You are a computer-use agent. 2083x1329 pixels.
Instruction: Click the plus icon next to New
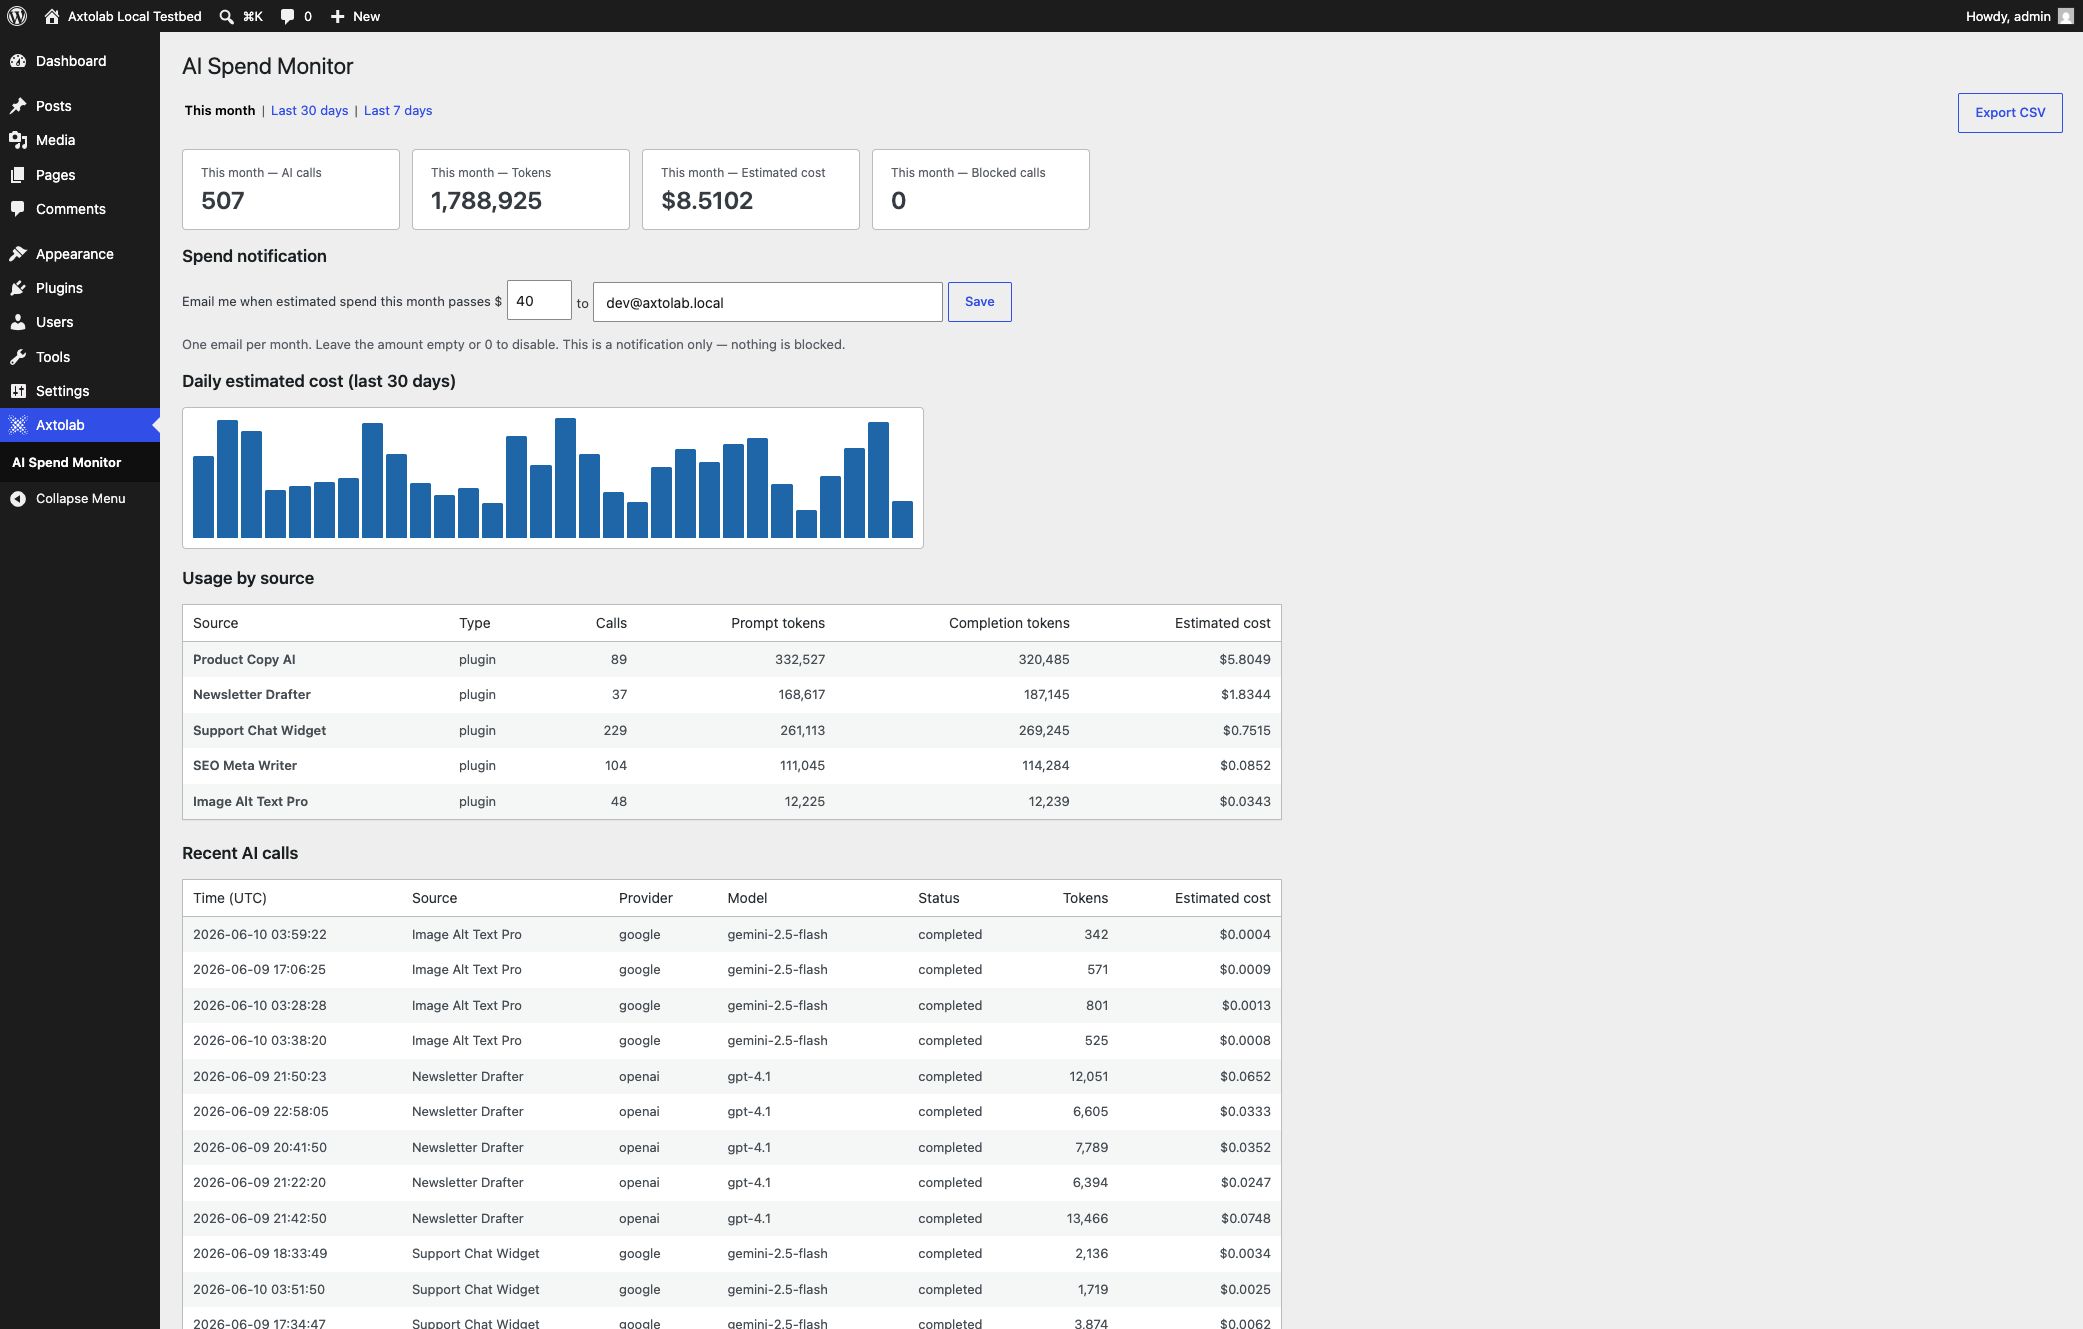click(x=338, y=16)
